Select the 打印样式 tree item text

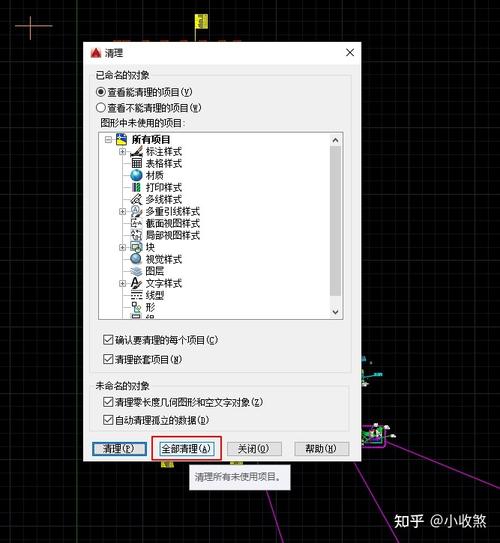(x=164, y=187)
